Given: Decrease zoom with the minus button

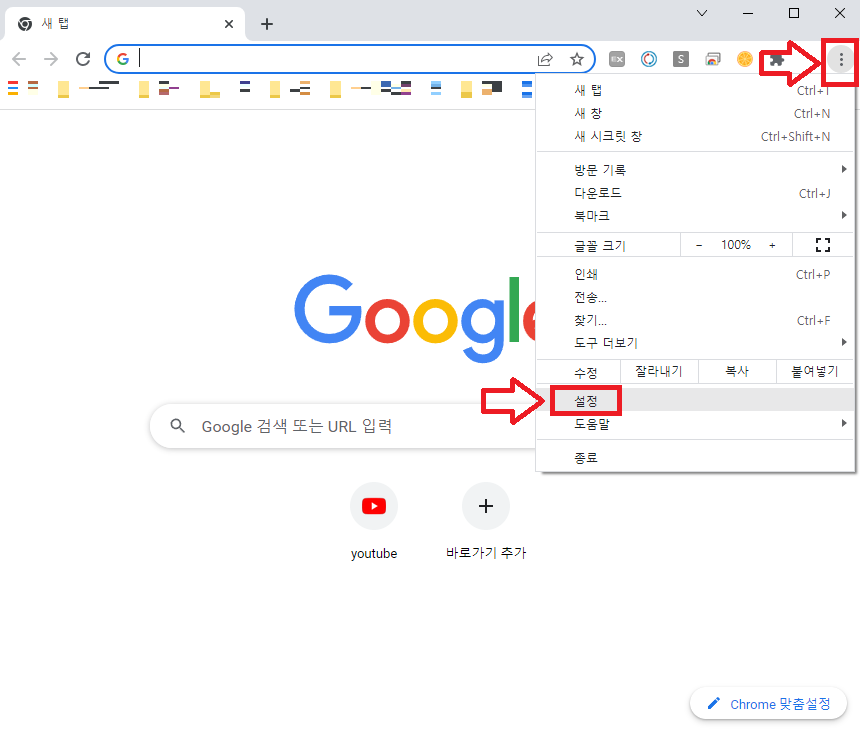Looking at the screenshot, I should click(x=699, y=245).
